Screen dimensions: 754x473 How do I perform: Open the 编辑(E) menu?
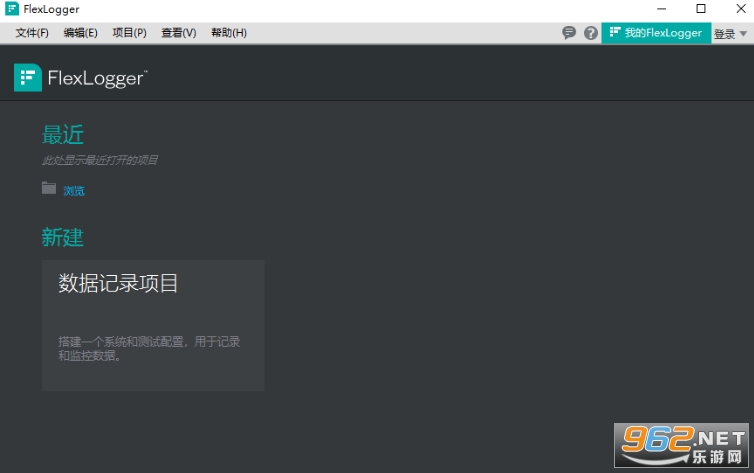pos(80,33)
